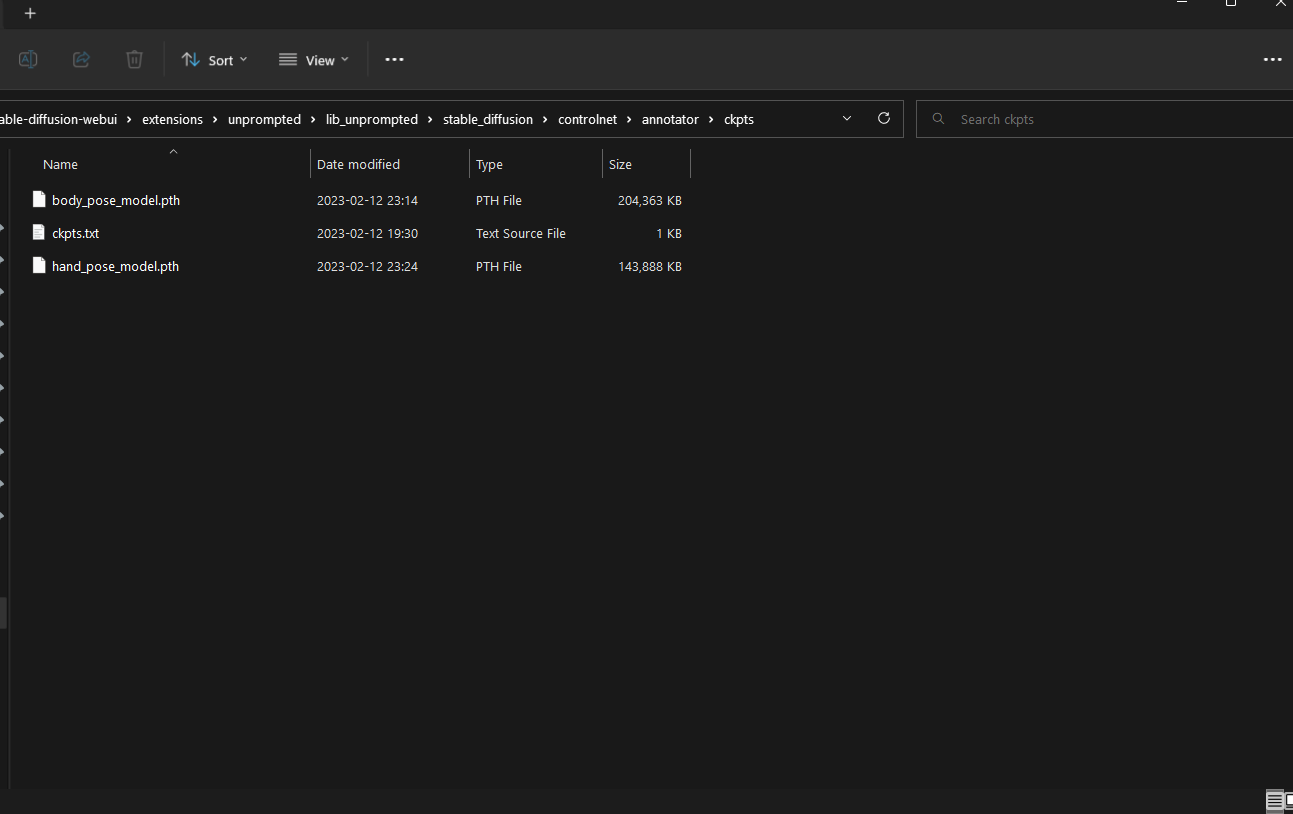Expand chevron after stable_diffusion breadcrumb
Viewport: 1293px width, 814px height.
[546, 119]
